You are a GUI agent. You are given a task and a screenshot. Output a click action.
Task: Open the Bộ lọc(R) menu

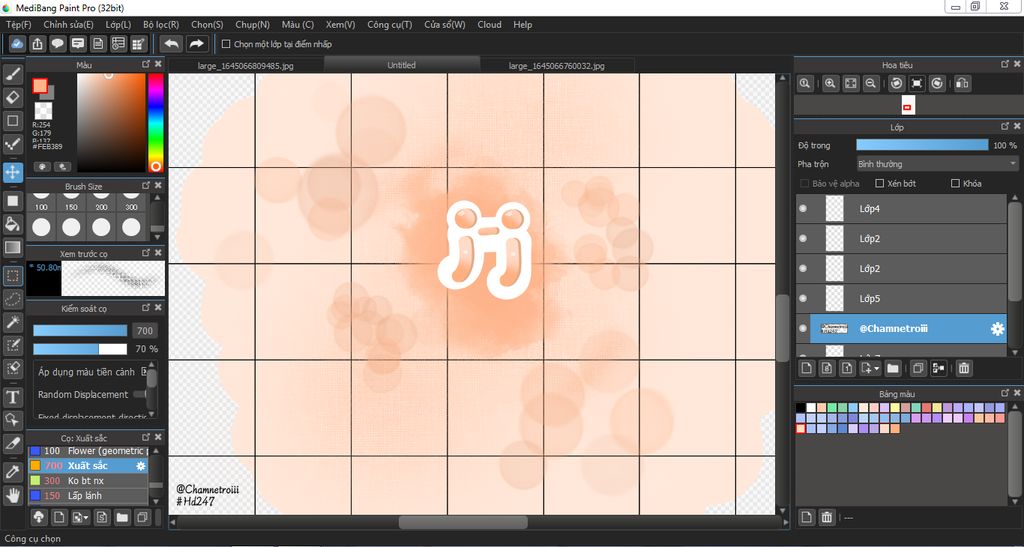tap(161, 25)
